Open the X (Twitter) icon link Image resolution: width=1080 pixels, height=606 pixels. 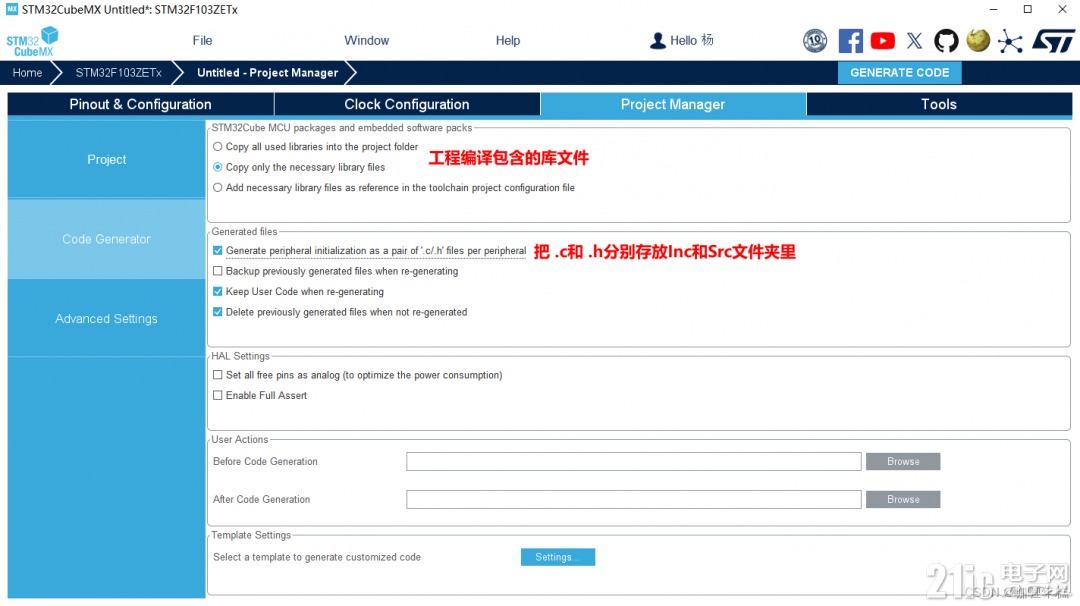(914, 41)
